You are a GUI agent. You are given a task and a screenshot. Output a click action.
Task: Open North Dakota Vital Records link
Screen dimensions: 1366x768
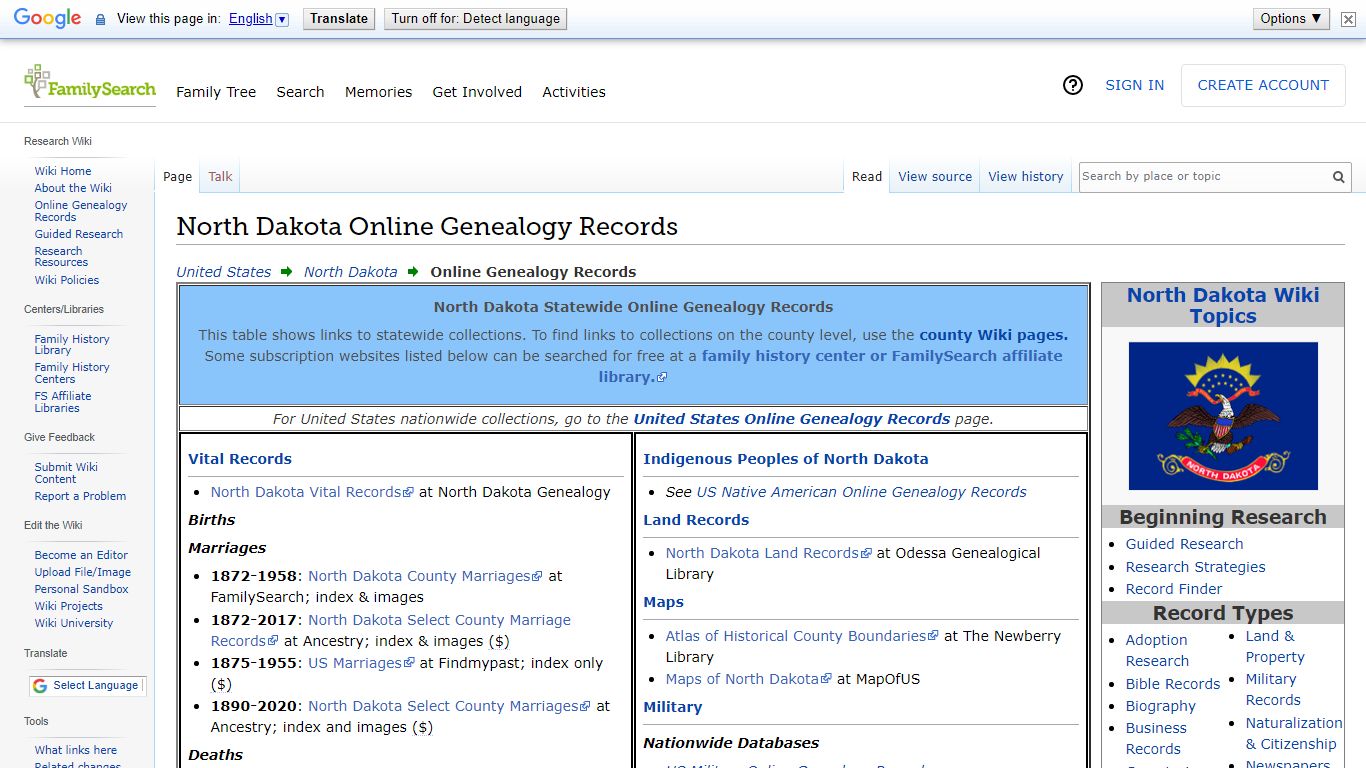point(312,492)
